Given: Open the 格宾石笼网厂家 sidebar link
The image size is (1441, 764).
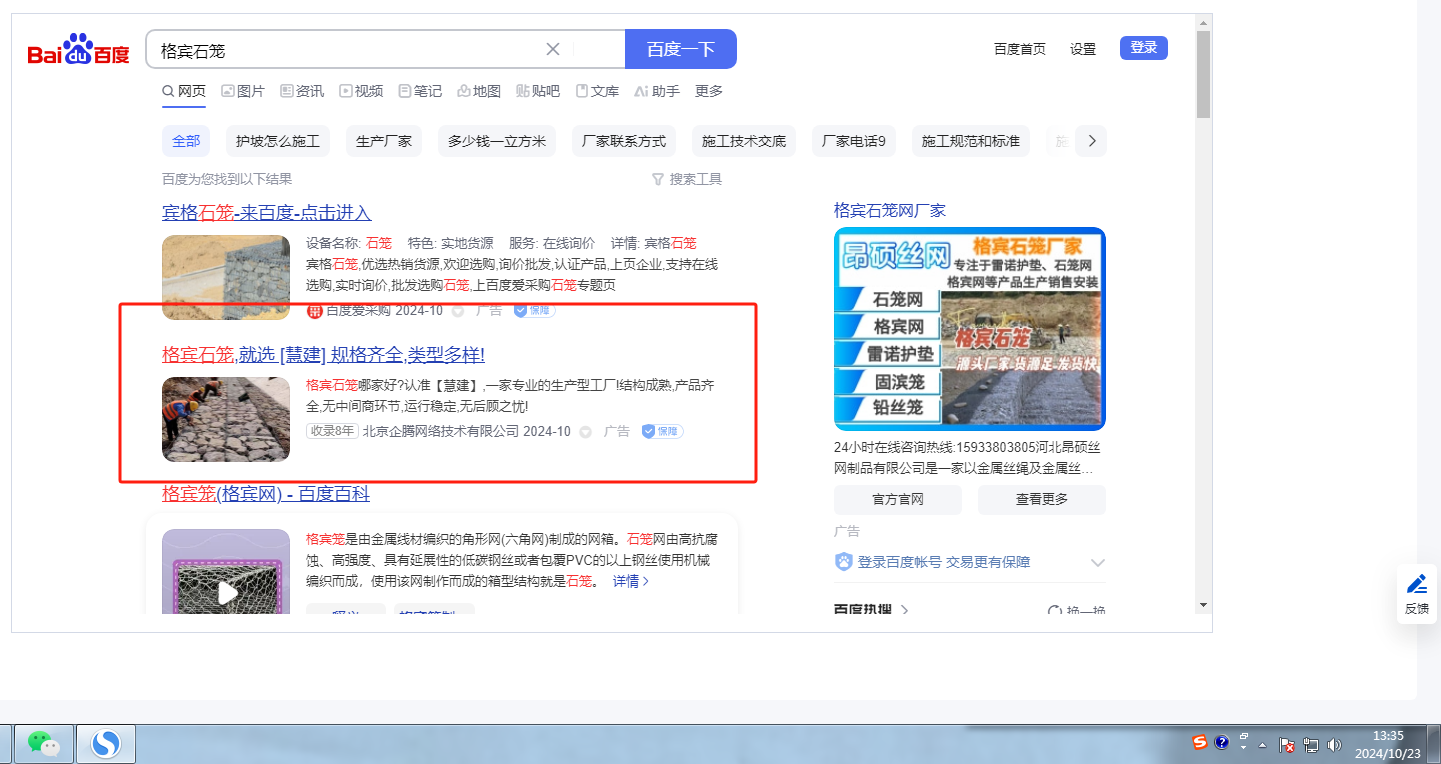Looking at the screenshot, I should 890,210.
